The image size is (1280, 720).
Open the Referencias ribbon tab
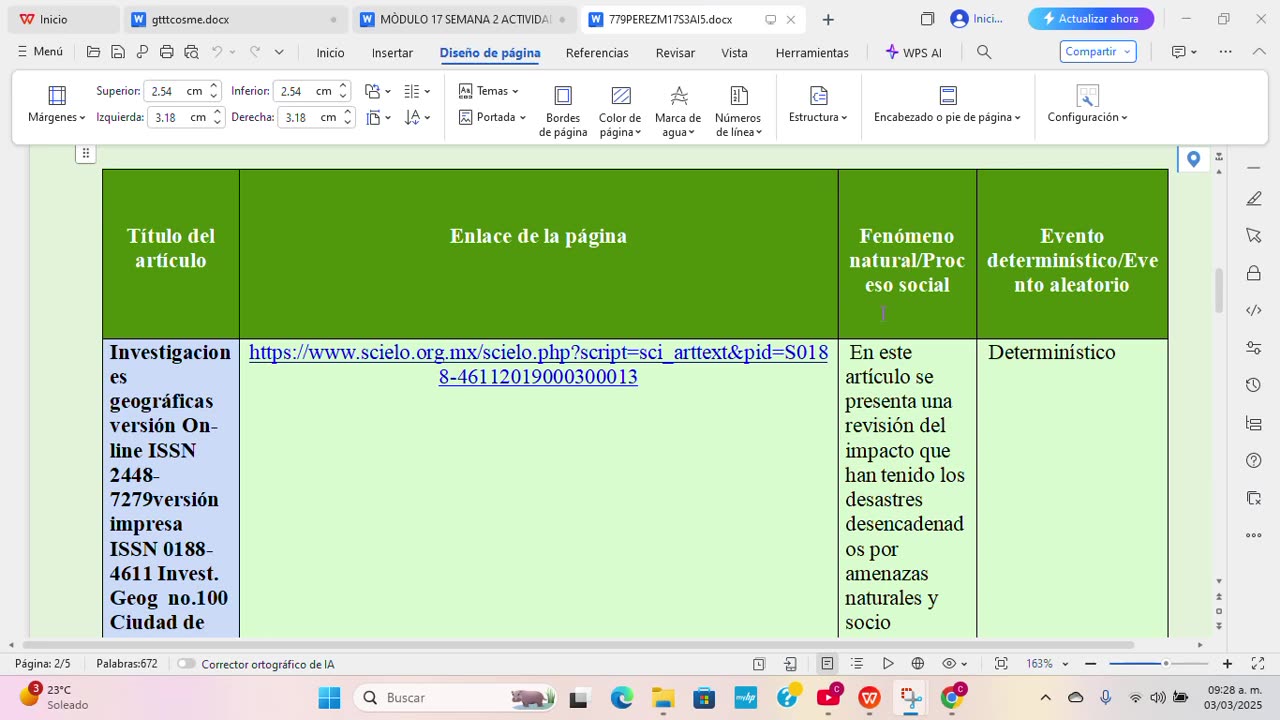click(x=597, y=53)
